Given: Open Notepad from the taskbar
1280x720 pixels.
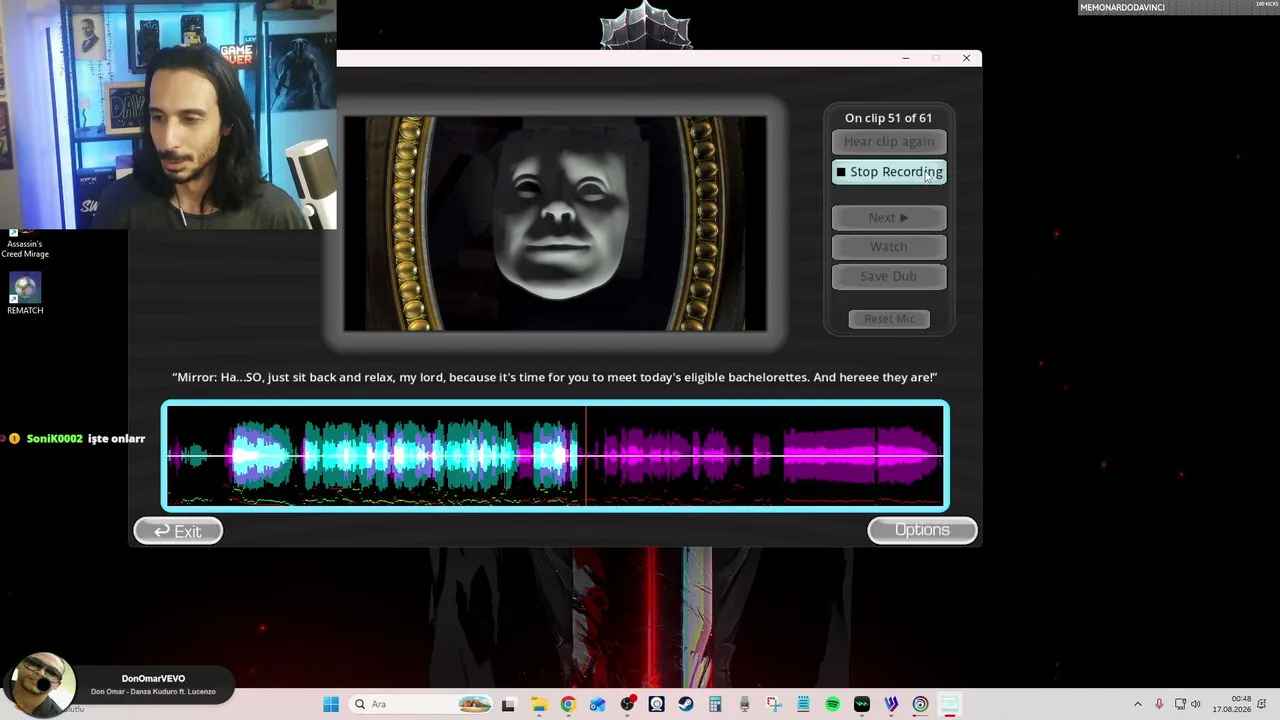Looking at the screenshot, I should [x=803, y=704].
